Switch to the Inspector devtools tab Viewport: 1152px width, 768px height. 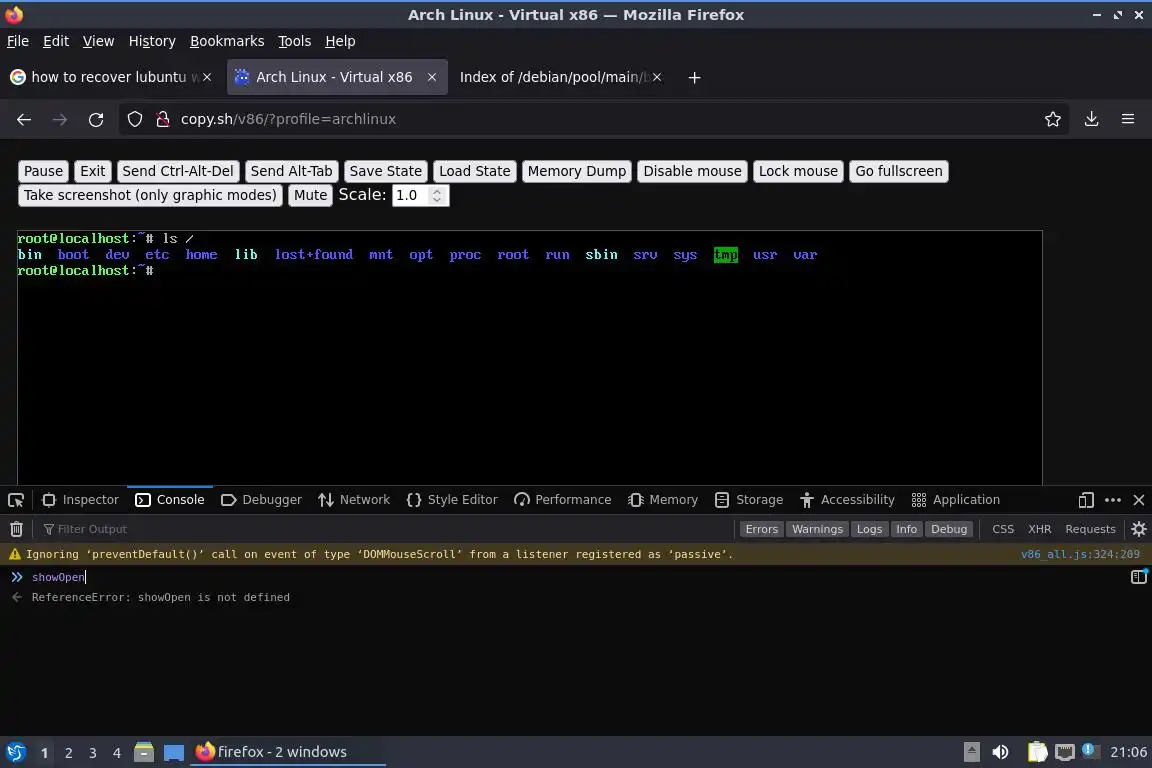[x=80, y=500]
